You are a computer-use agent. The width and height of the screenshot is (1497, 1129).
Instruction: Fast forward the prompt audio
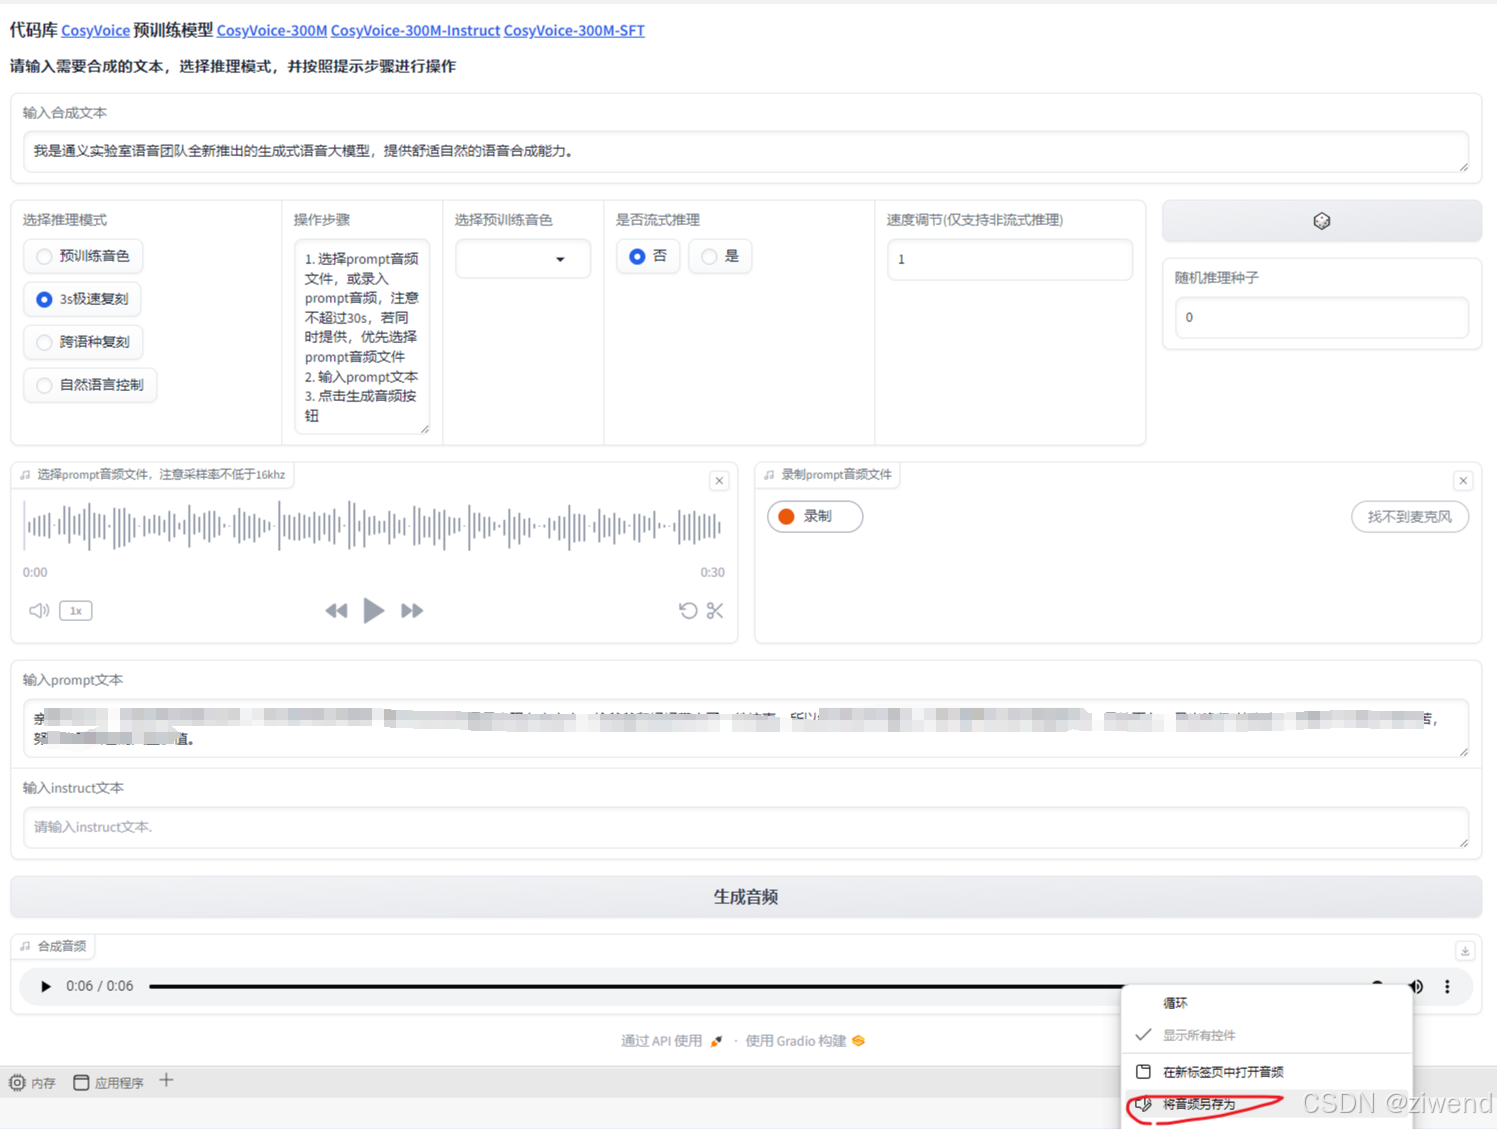coord(412,610)
